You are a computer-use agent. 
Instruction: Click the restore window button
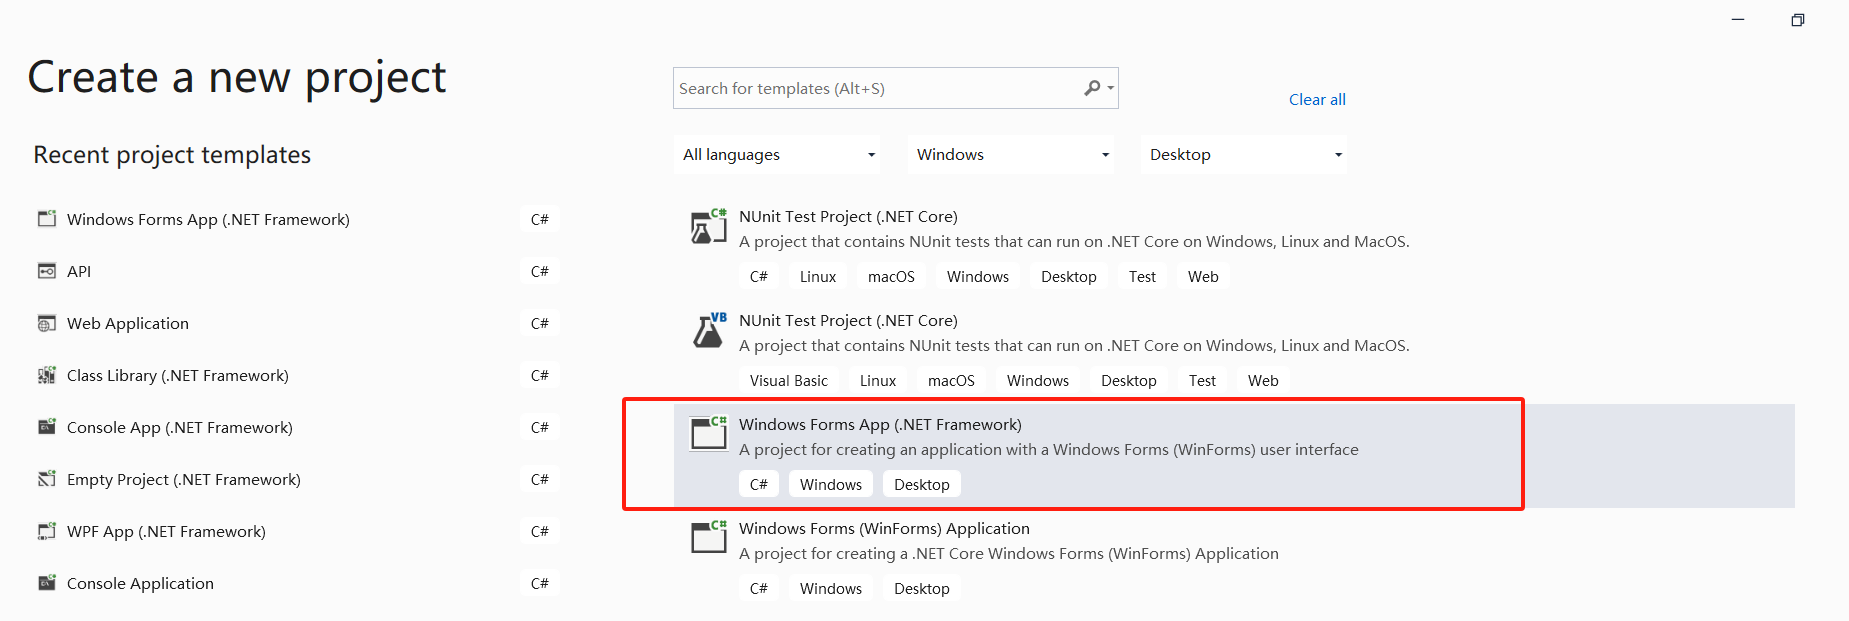pyautogui.click(x=1797, y=20)
